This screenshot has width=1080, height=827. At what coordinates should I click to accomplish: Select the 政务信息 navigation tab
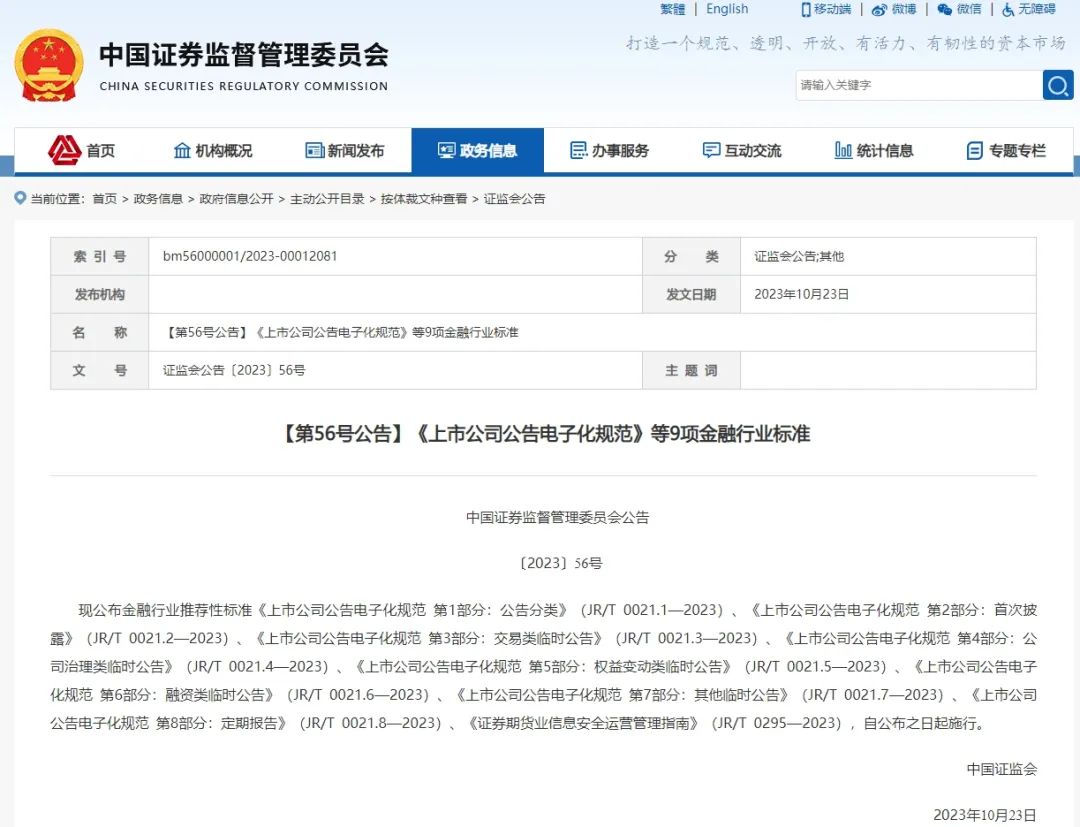478,150
